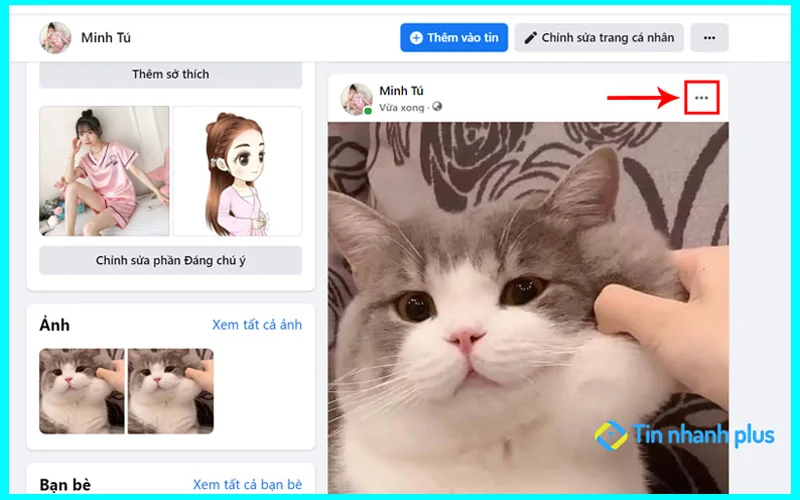This screenshot has height=500, width=800.
Task: Open featured photo of girl in pink pajamas
Action: click(x=104, y=171)
